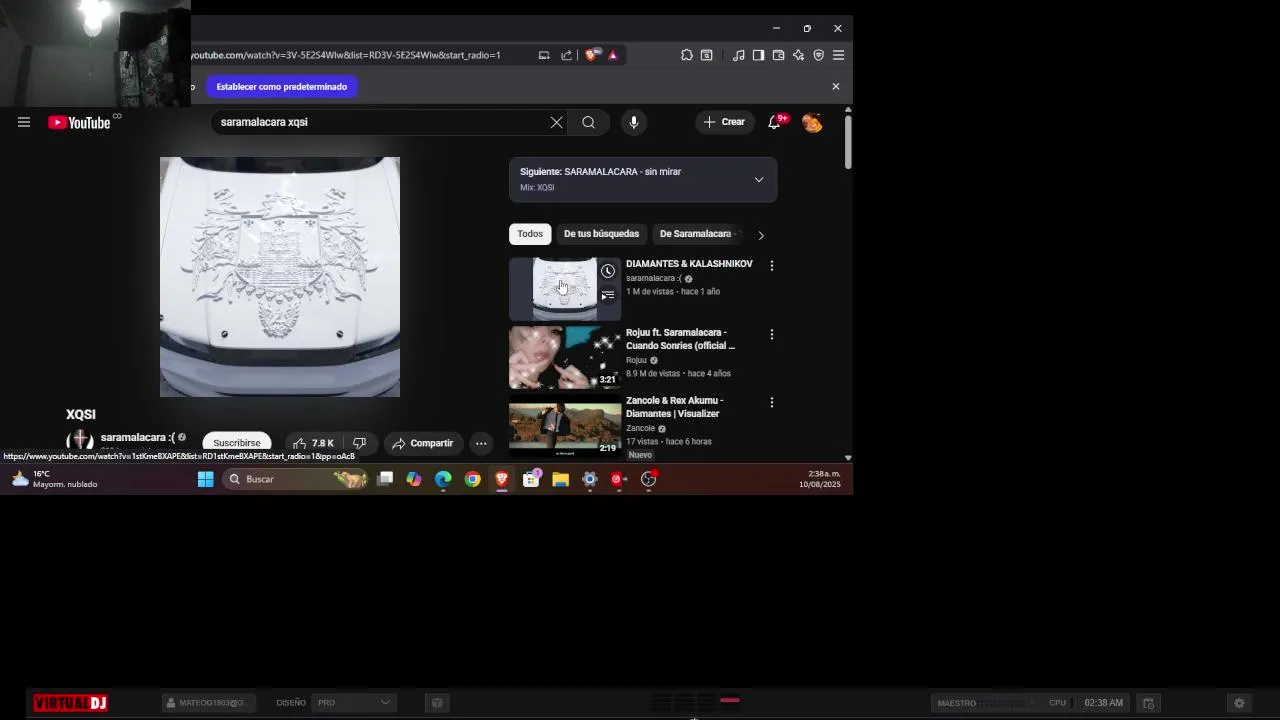Screen dimensions: 1280x720
Task: Click the page vertical scrollbar
Action: pyautogui.click(x=848, y=142)
